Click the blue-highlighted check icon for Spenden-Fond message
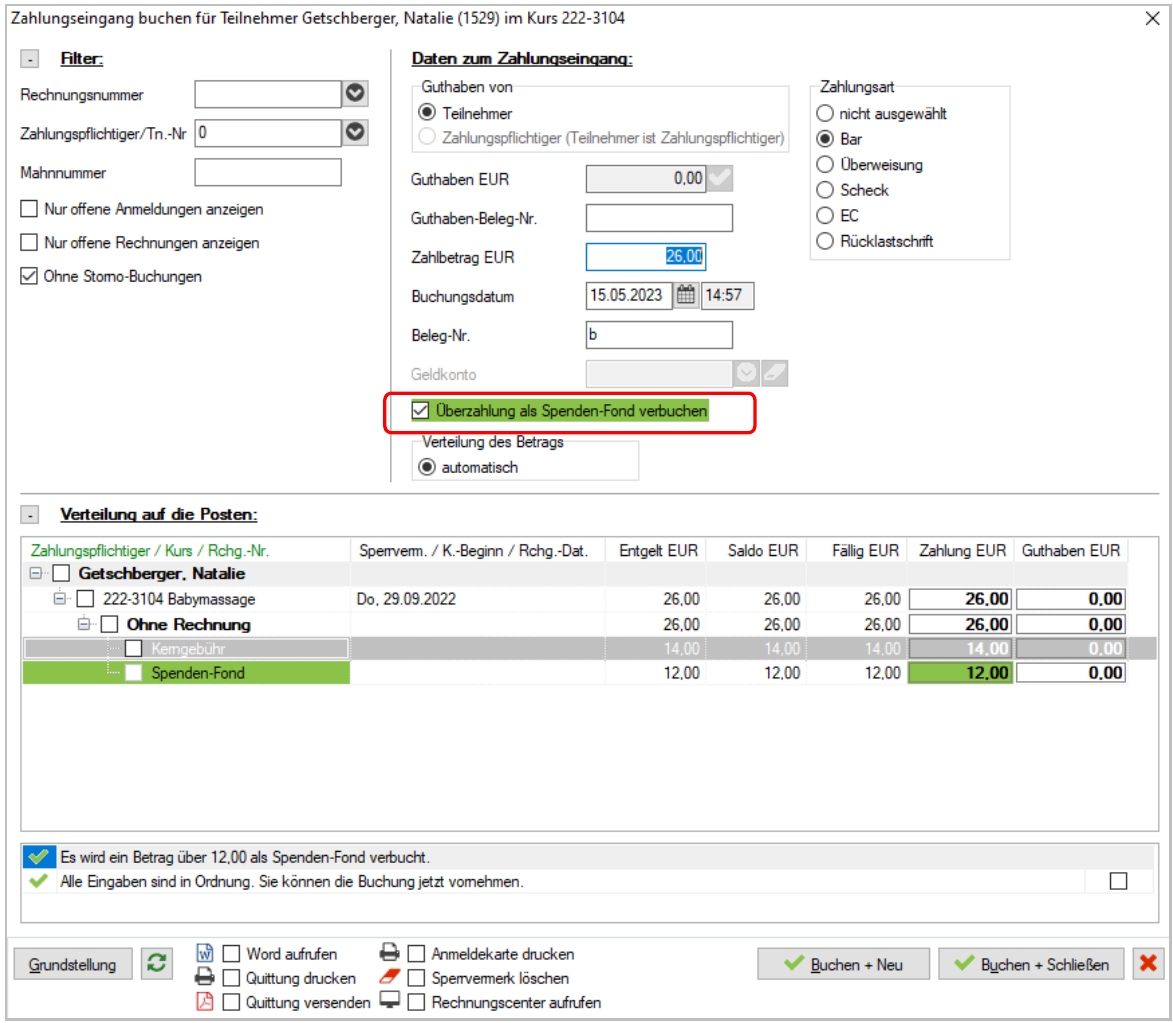This screenshot has height=1023, width=1173. (x=39, y=856)
